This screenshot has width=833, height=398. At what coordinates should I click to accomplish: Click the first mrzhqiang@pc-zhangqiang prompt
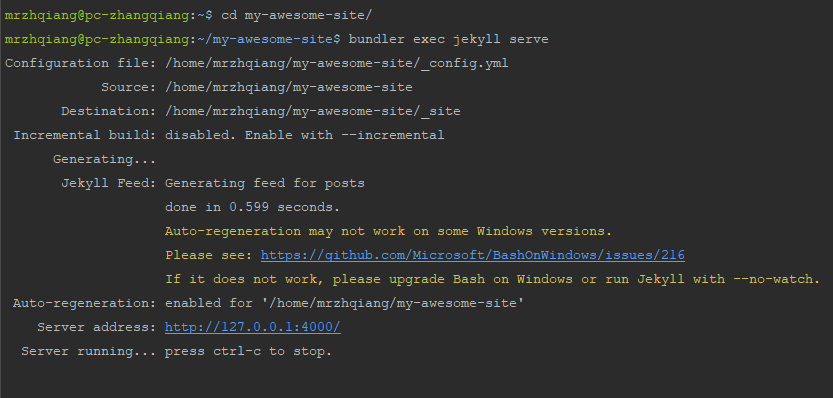[97, 15]
